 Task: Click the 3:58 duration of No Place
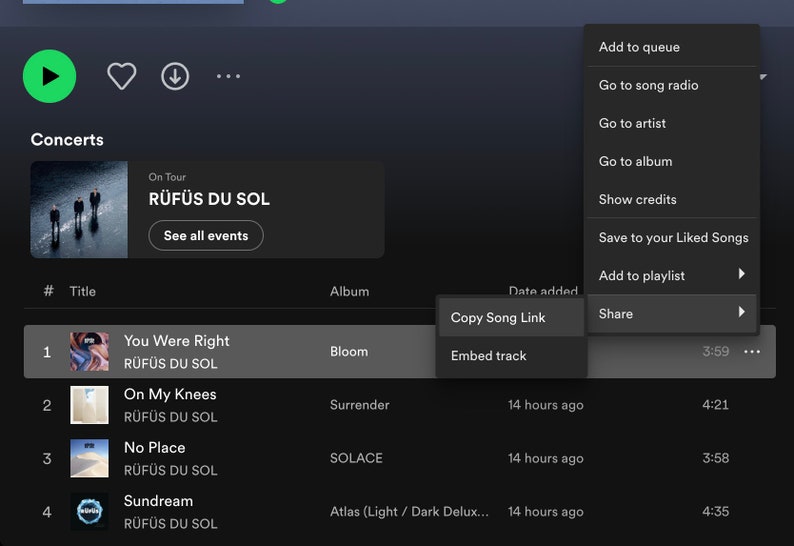tap(716, 458)
